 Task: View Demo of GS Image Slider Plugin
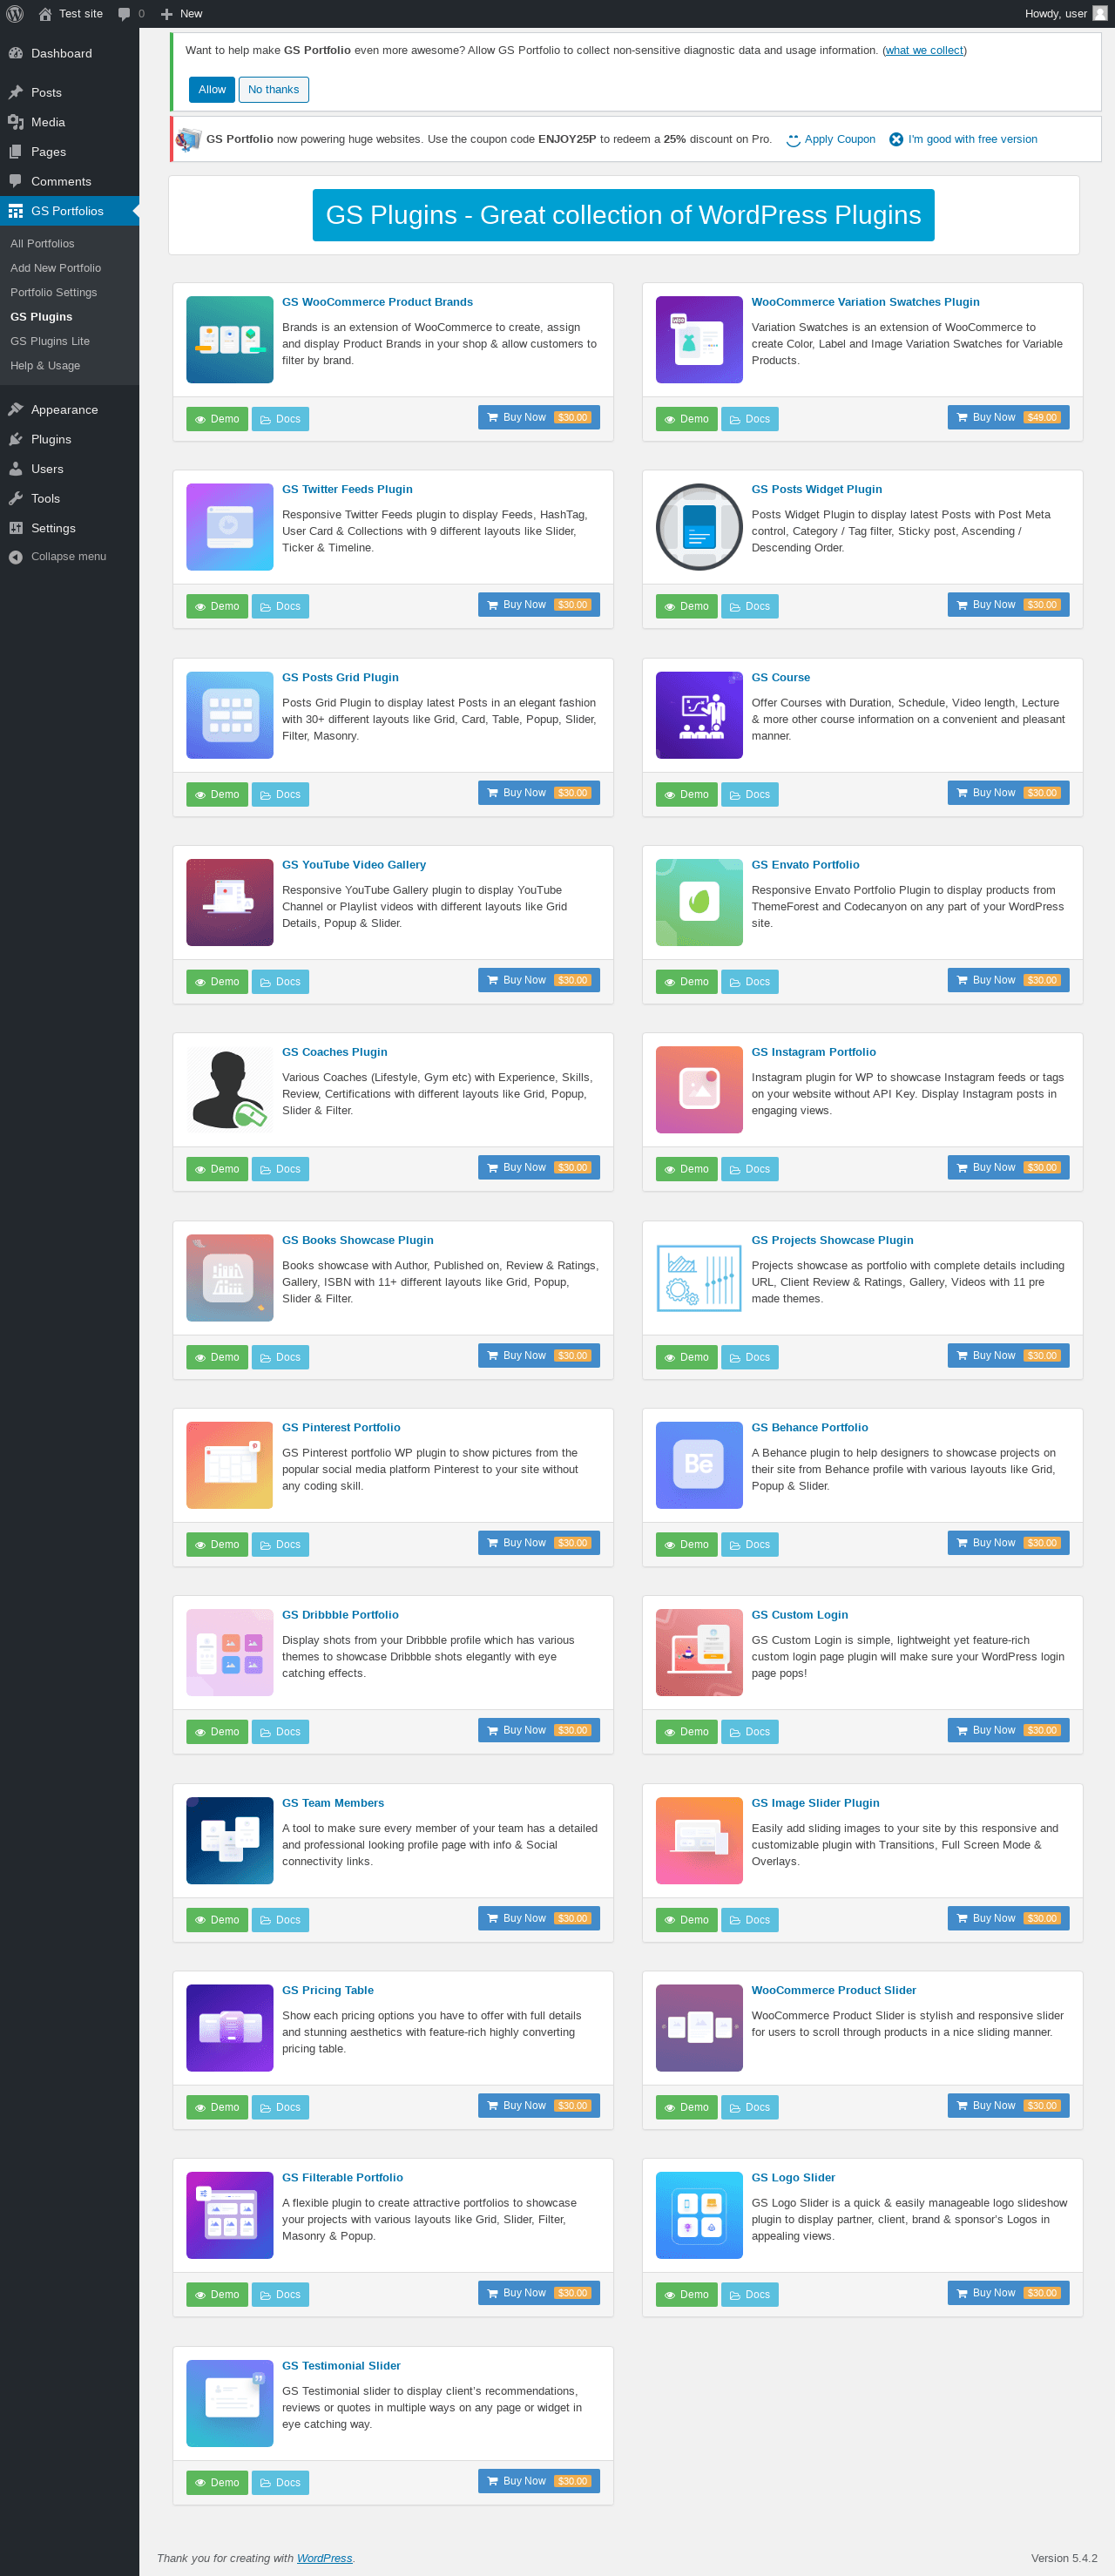(x=686, y=1920)
